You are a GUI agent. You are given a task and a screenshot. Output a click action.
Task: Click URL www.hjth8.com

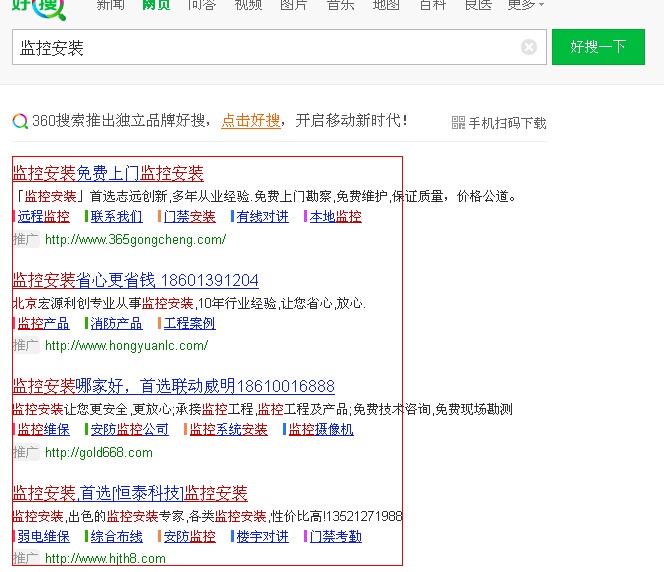click(105, 559)
